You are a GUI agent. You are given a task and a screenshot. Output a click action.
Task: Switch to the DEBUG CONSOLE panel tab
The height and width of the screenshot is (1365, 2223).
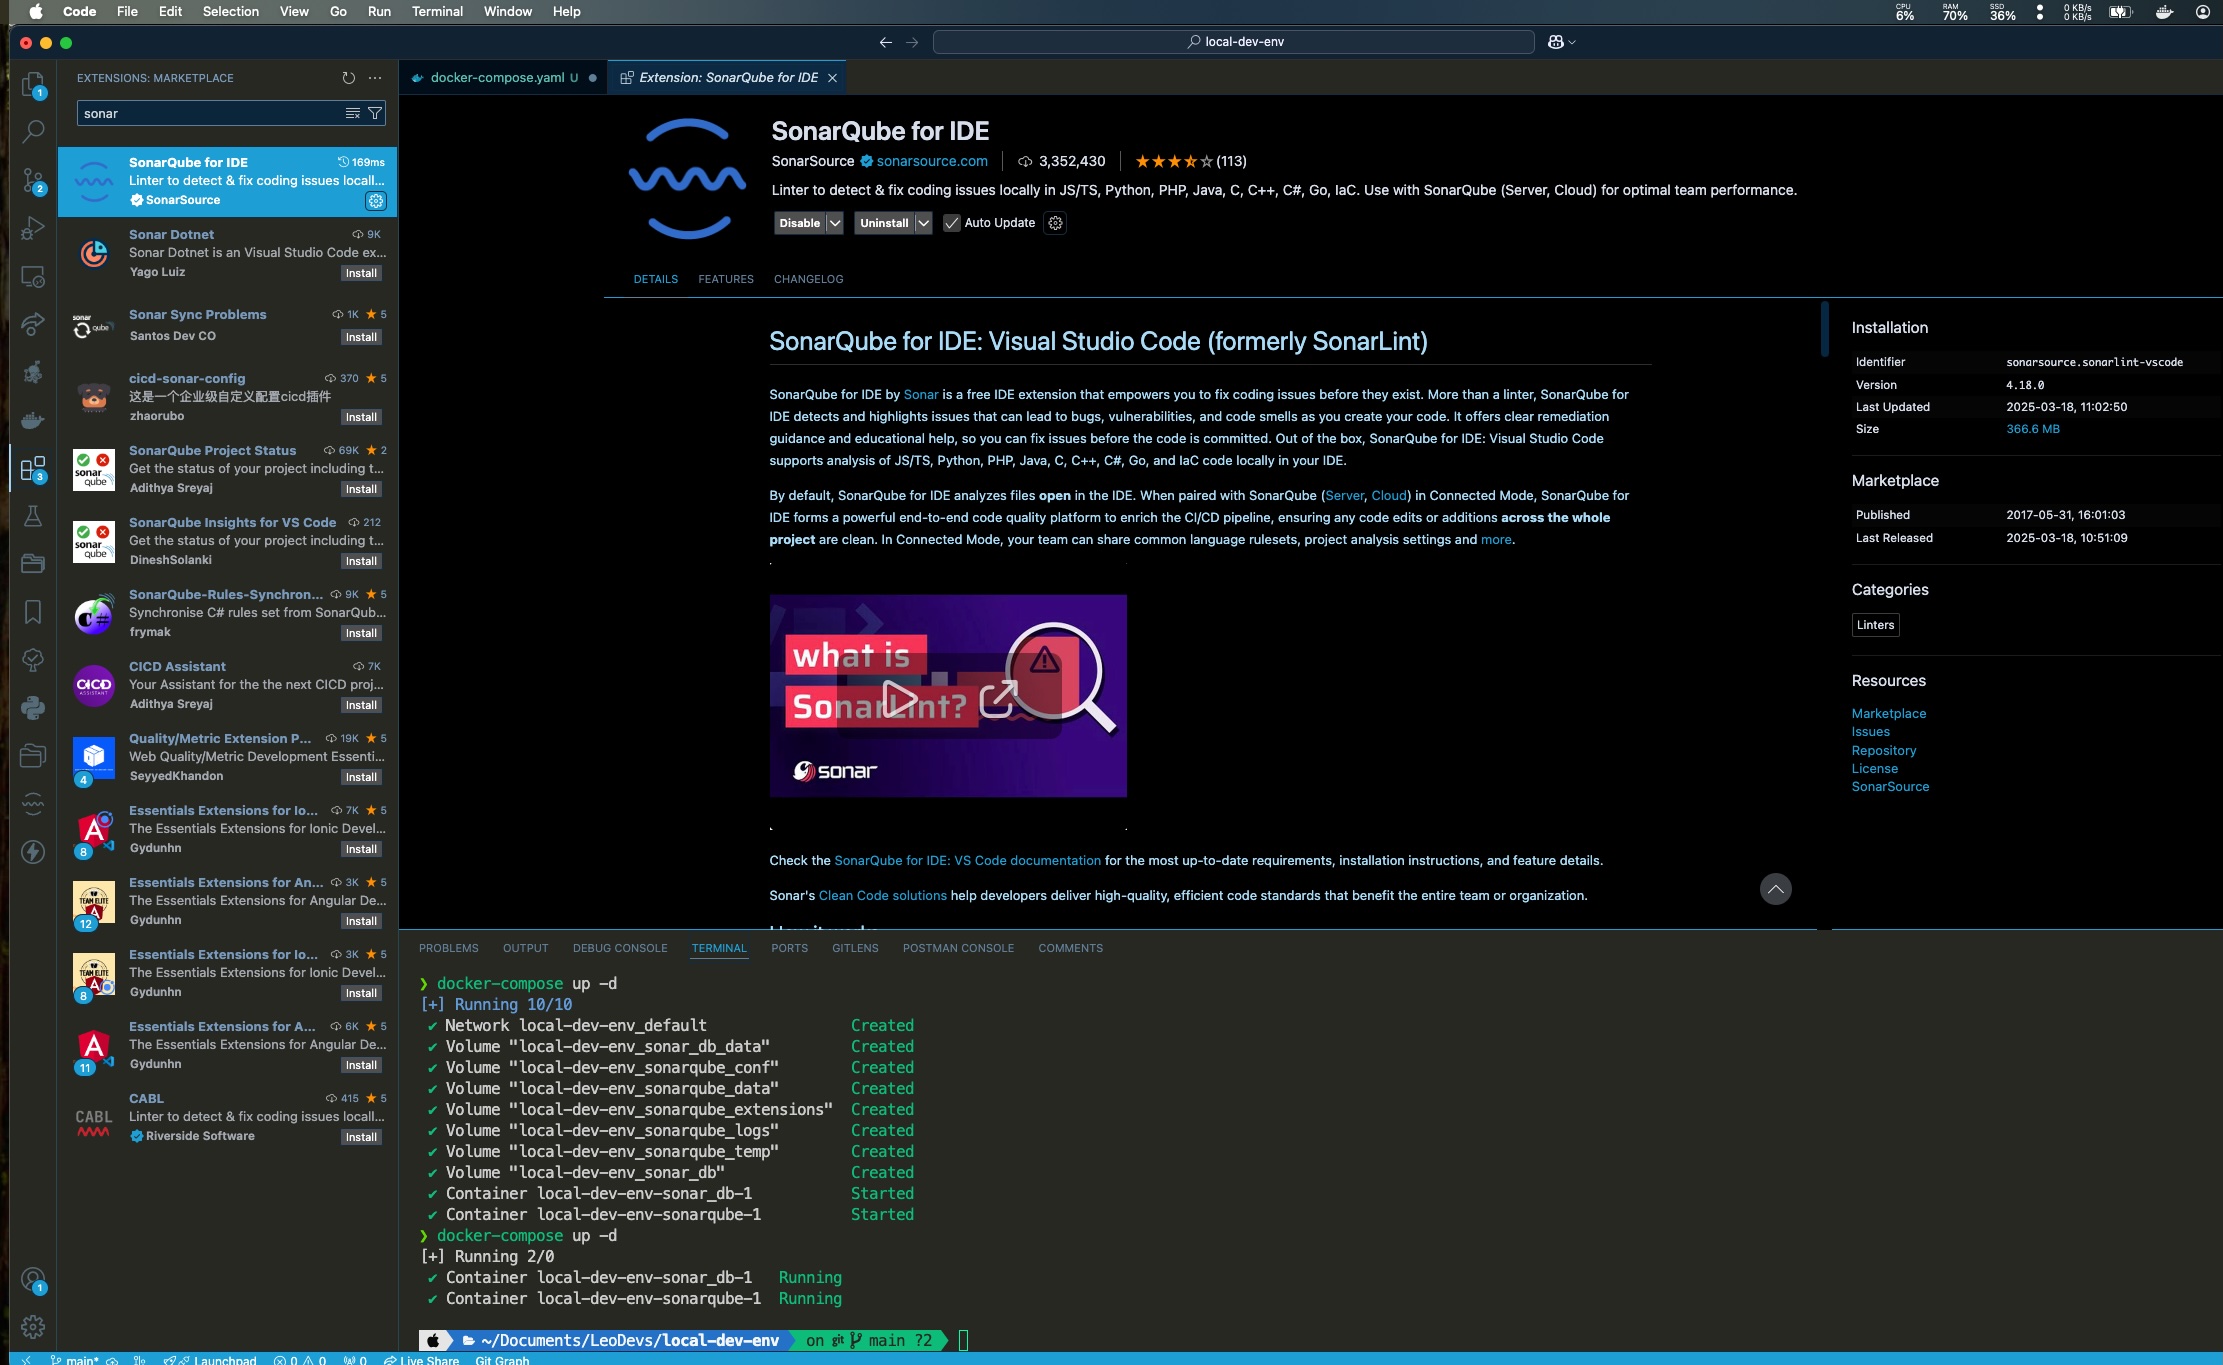[620, 948]
